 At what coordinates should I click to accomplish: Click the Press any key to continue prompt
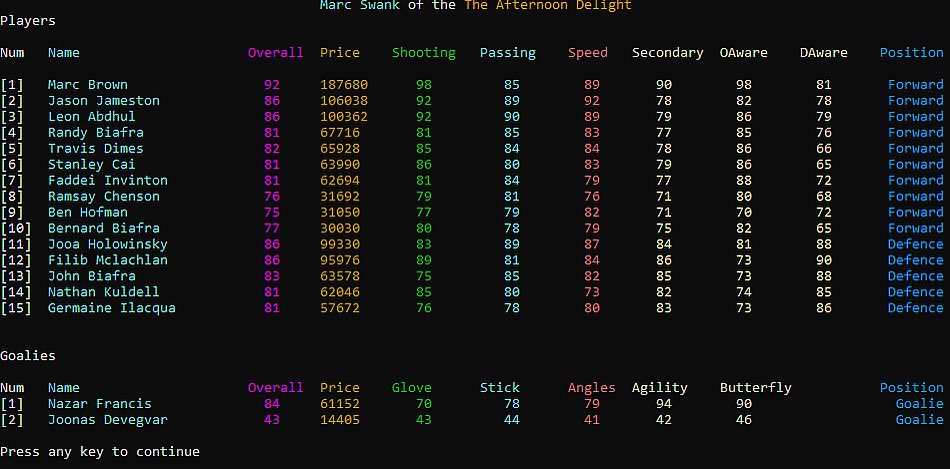pos(100,452)
